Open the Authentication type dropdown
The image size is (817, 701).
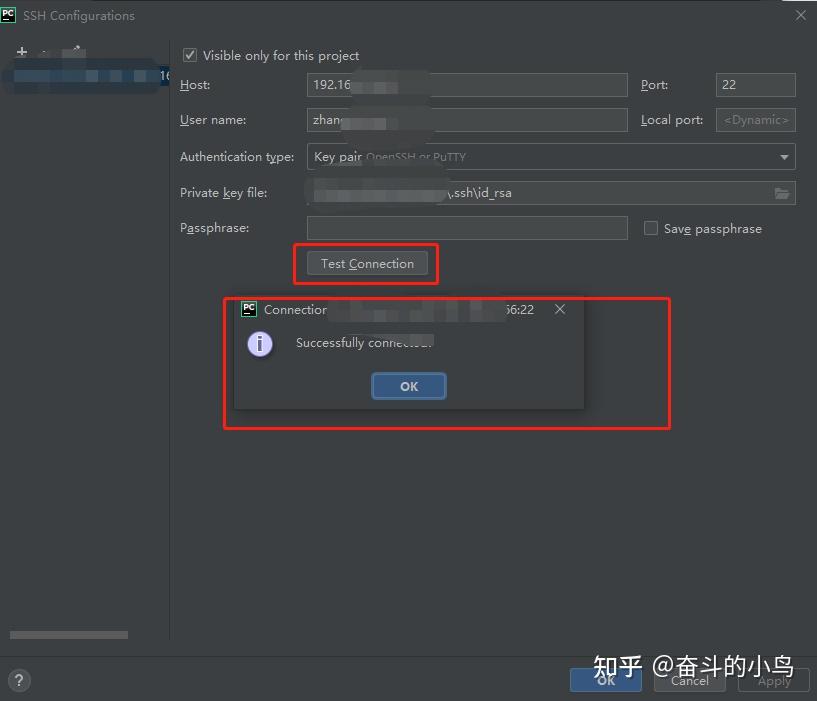783,156
